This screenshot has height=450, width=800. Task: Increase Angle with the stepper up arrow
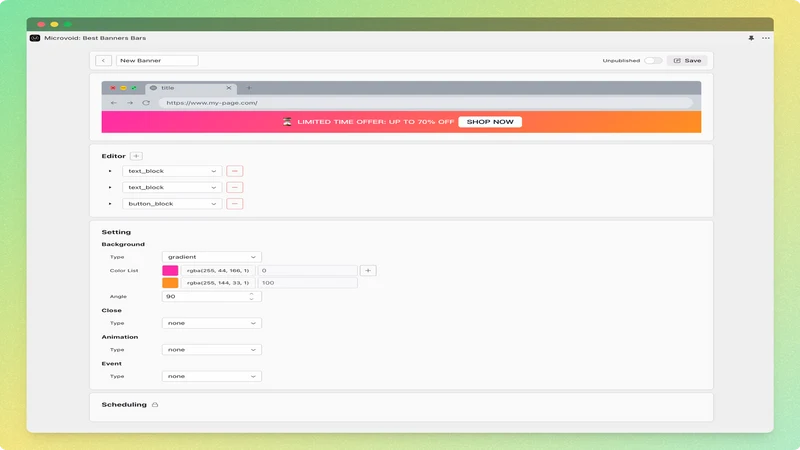[x=252, y=294]
